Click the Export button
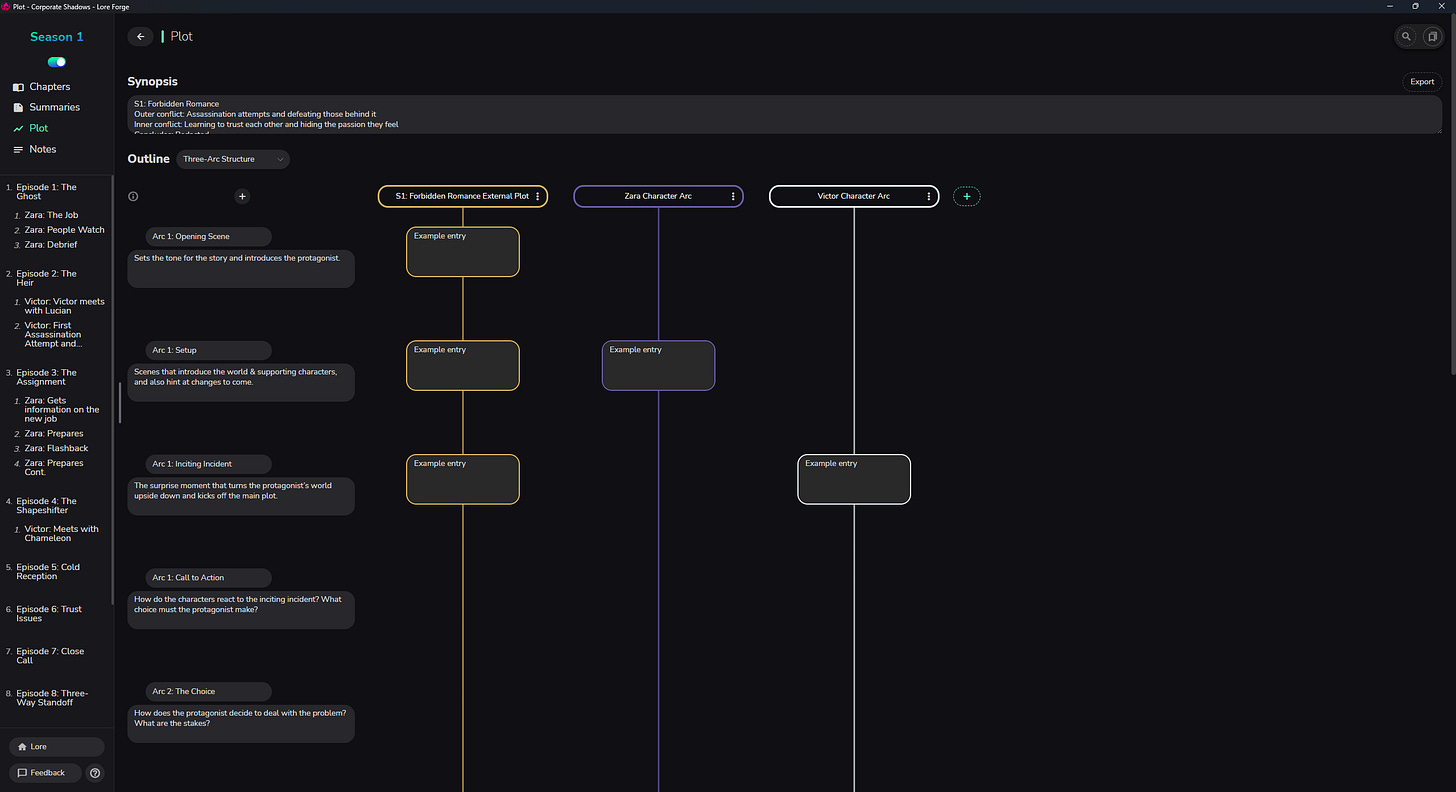1456x792 pixels. click(x=1421, y=82)
